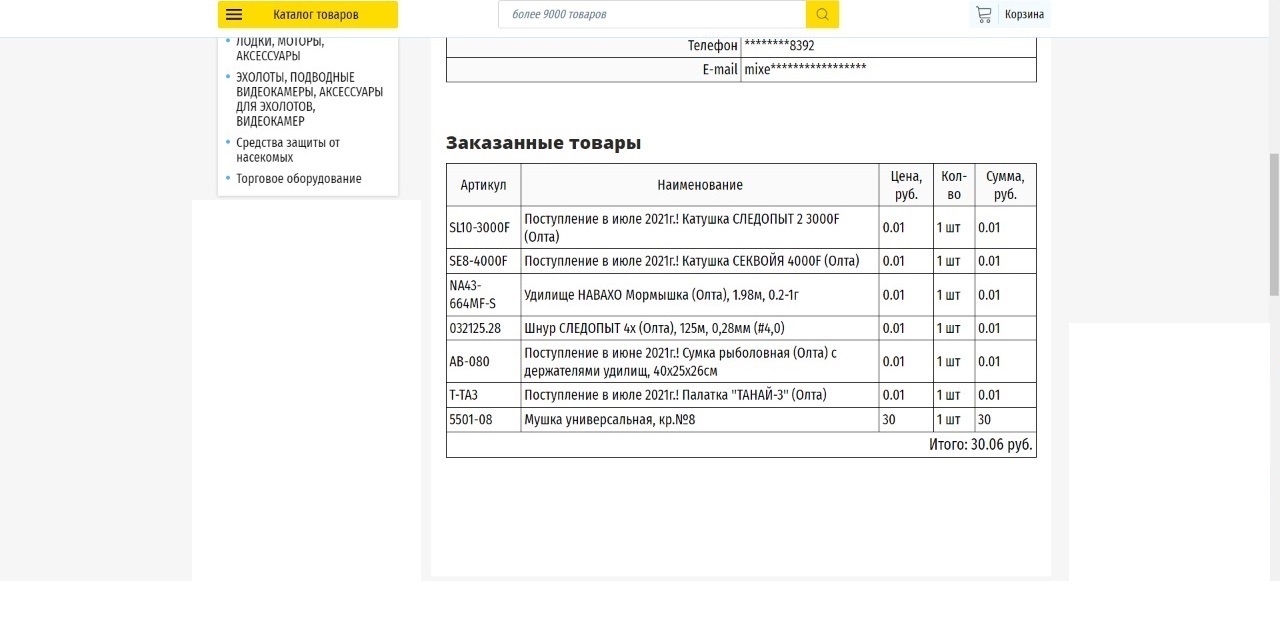Open the "Каталог товаров" menu
The width and height of the screenshot is (1280, 642).
[315, 15]
